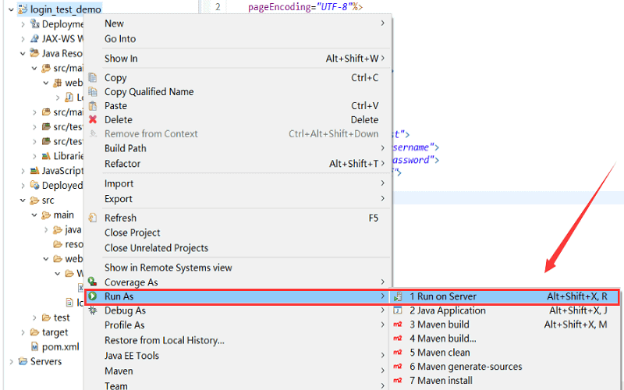This screenshot has width=624, height=390.
Task: Click the m2 icon next to Maven clean
Action: 398,352
